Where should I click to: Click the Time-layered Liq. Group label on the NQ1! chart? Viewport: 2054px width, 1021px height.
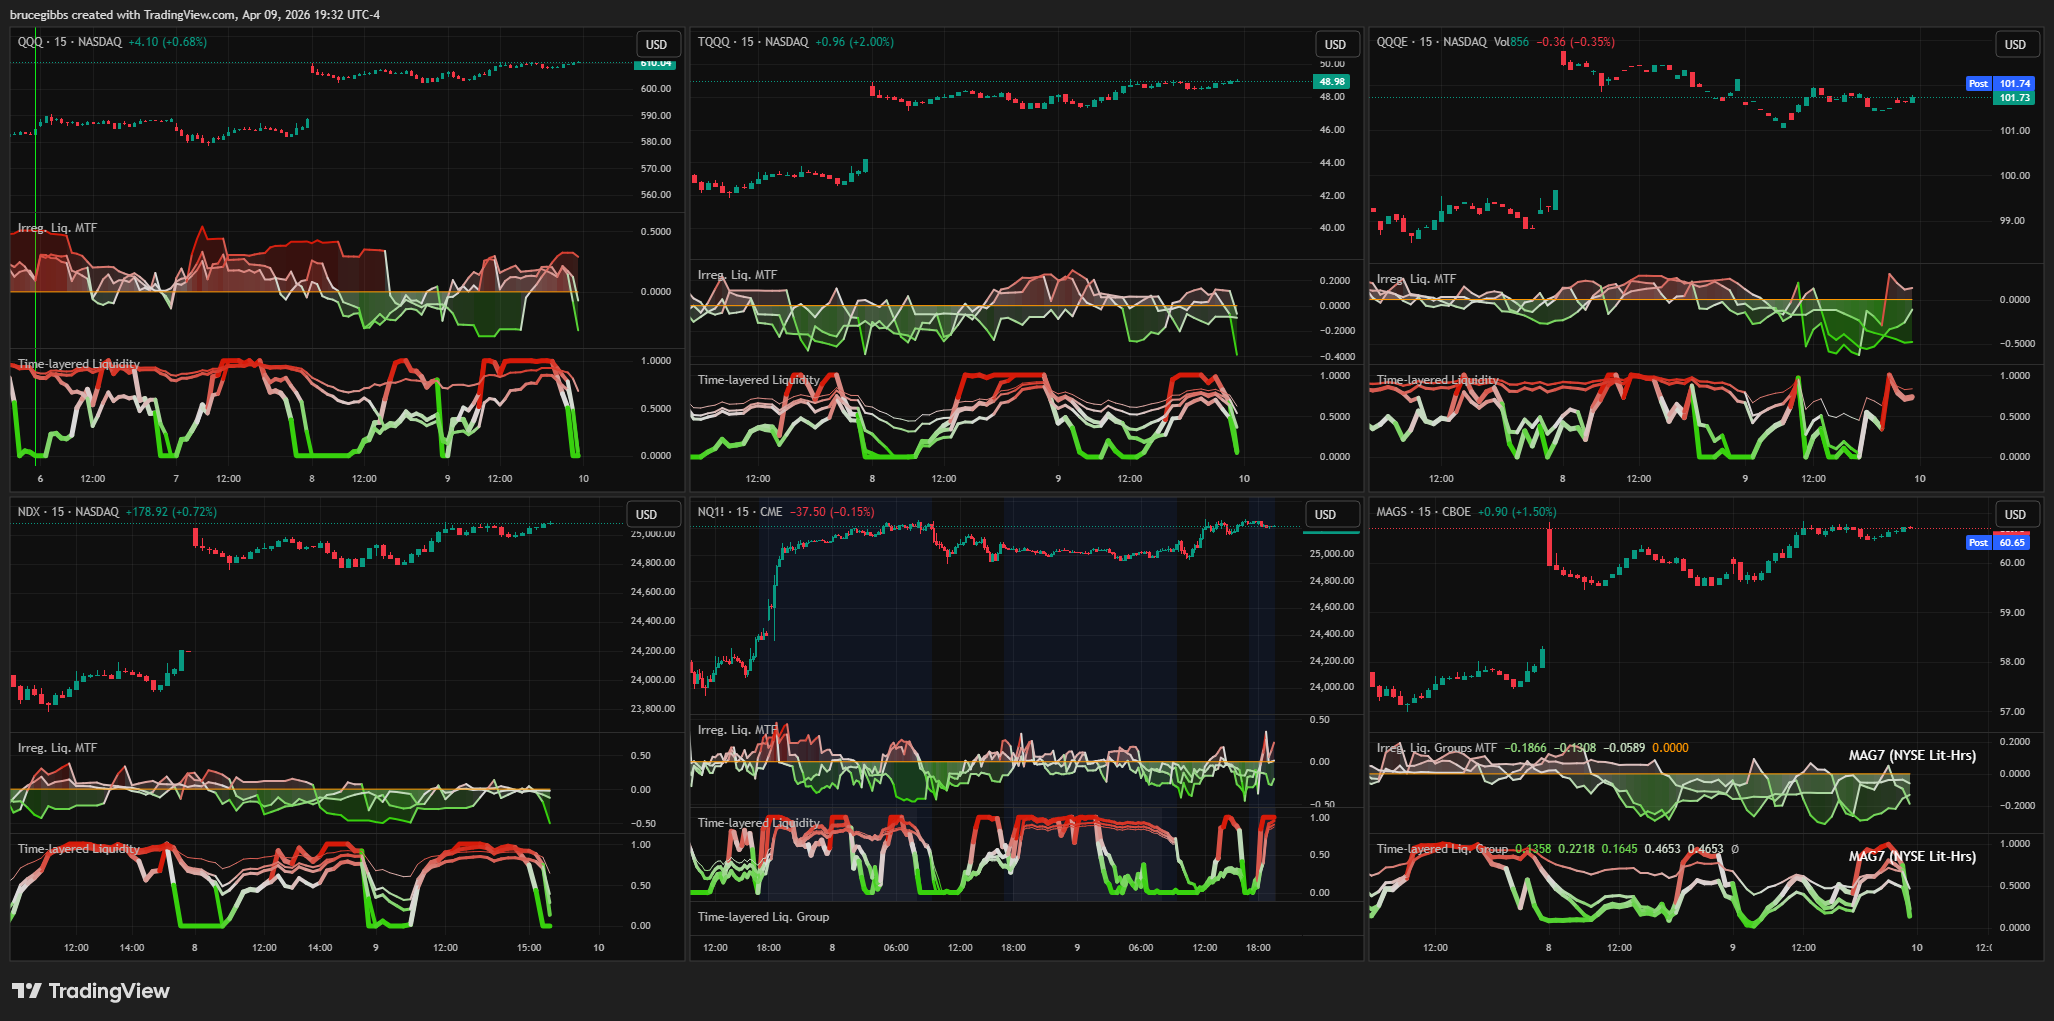pyautogui.click(x=763, y=917)
